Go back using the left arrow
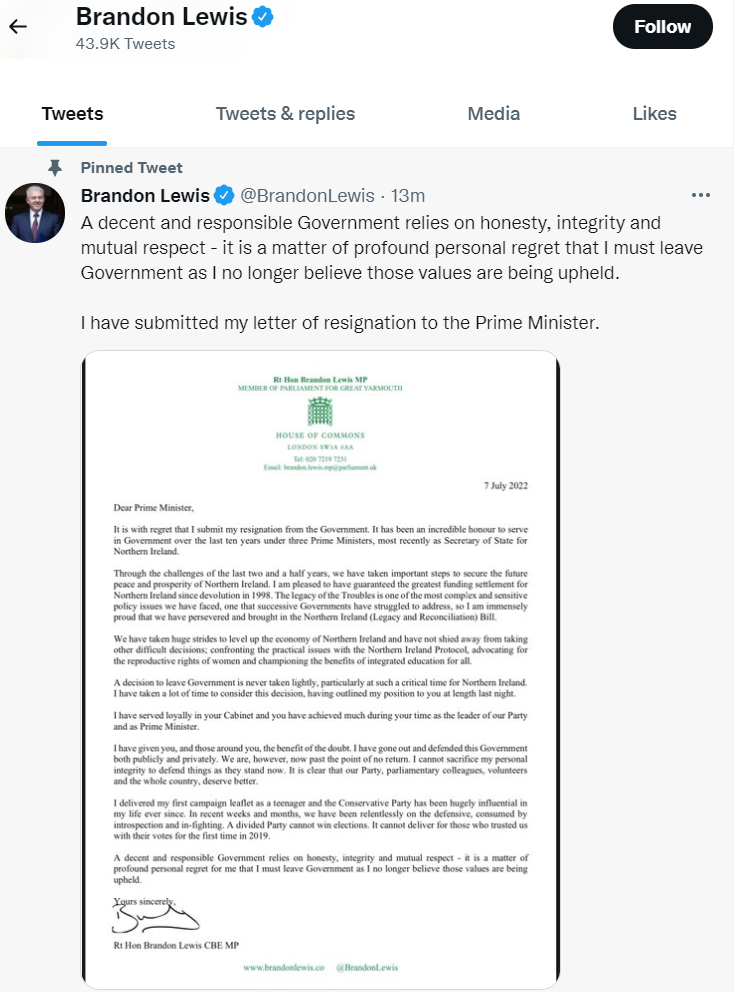The image size is (756, 992). 18,27
